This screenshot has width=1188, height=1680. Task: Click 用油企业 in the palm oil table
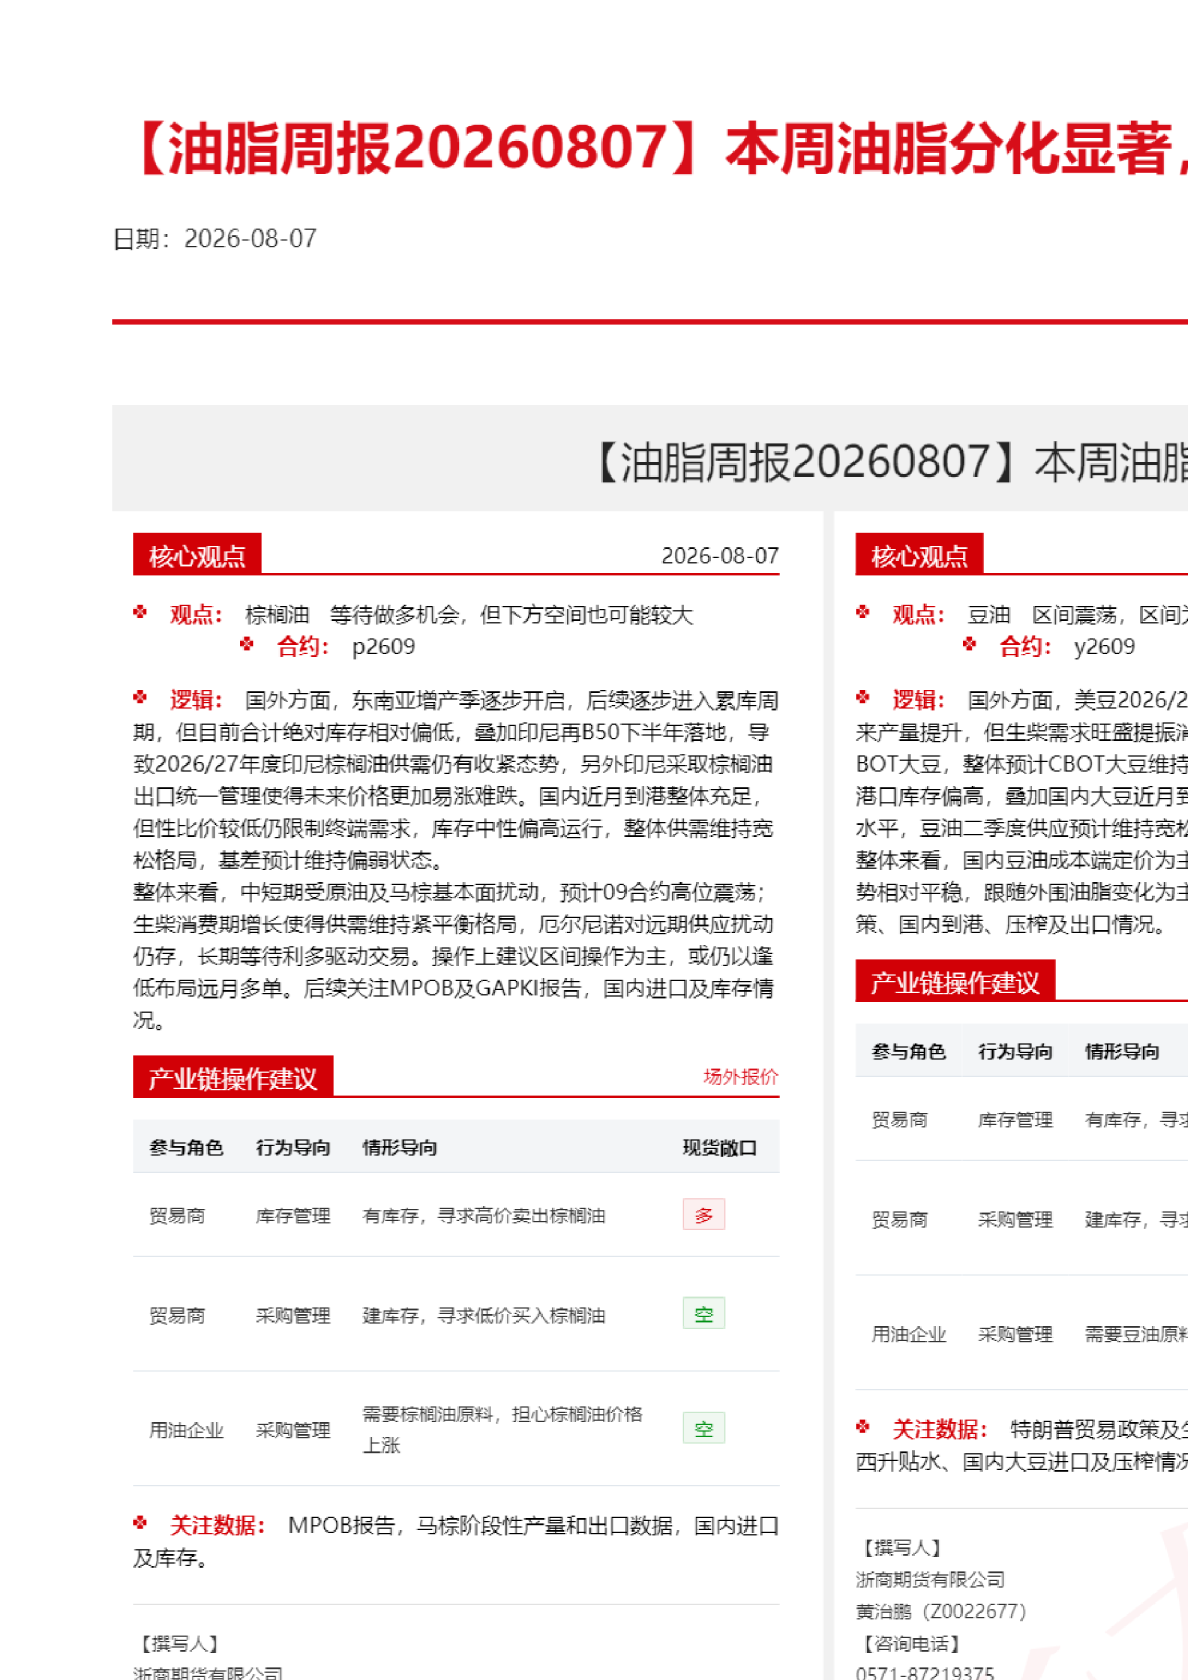tap(186, 1430)
